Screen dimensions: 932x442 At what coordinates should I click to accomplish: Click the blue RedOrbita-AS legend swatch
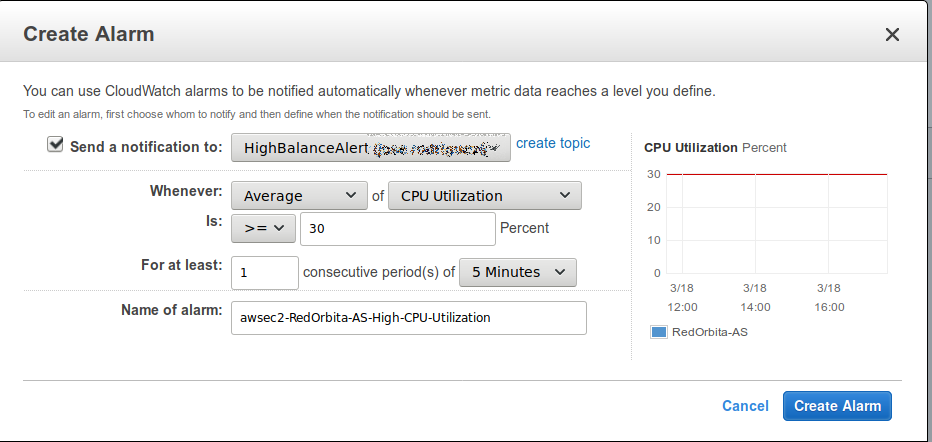coord(658,332)
